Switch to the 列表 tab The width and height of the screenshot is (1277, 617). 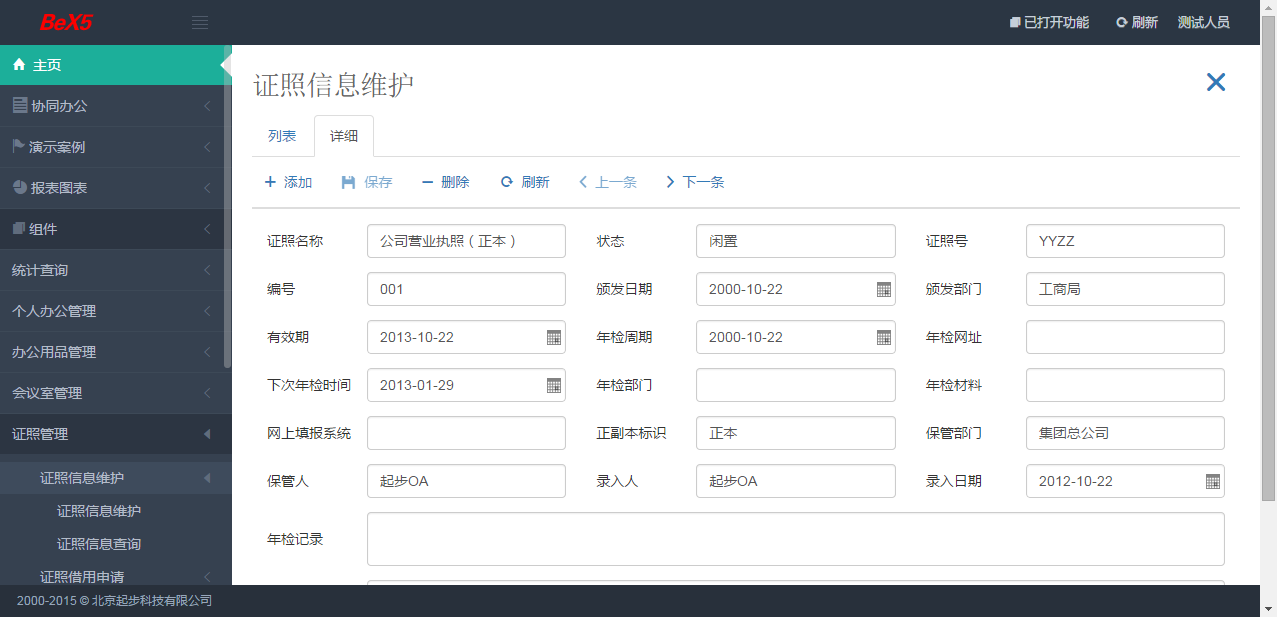click(281, 136)
